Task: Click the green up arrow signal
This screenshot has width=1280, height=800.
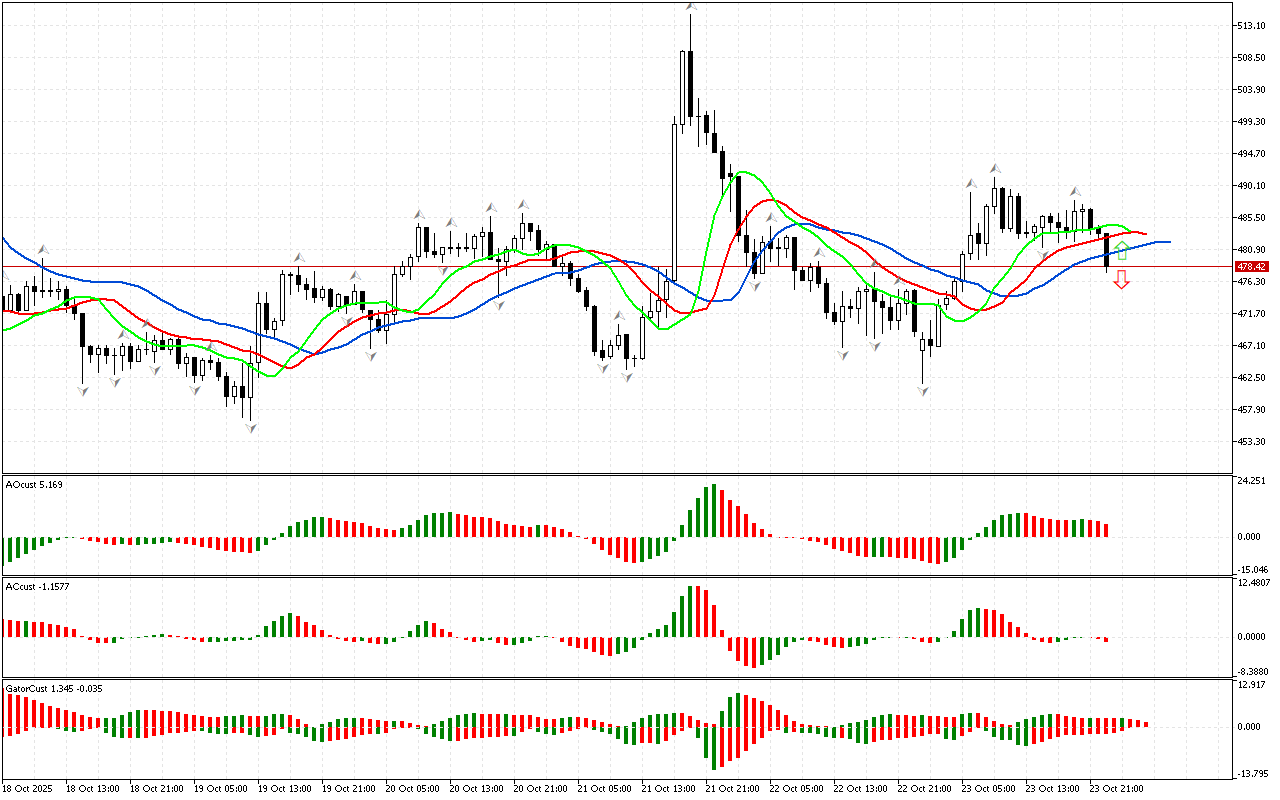Action: [x=1122, y=250]
